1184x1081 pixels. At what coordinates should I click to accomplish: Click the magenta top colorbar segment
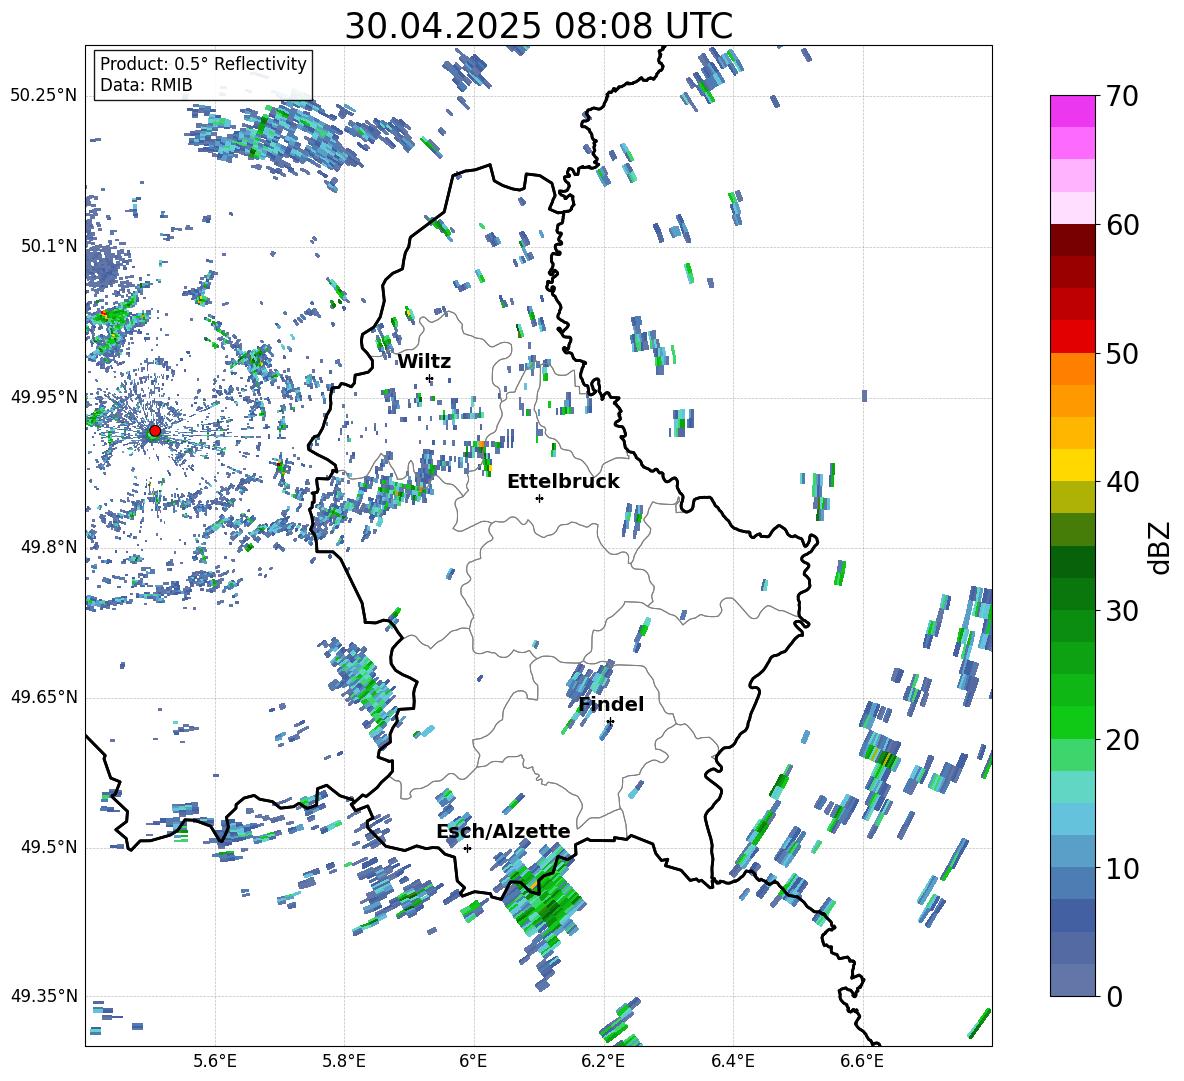pyautogui.click(x=1072, y=111)
